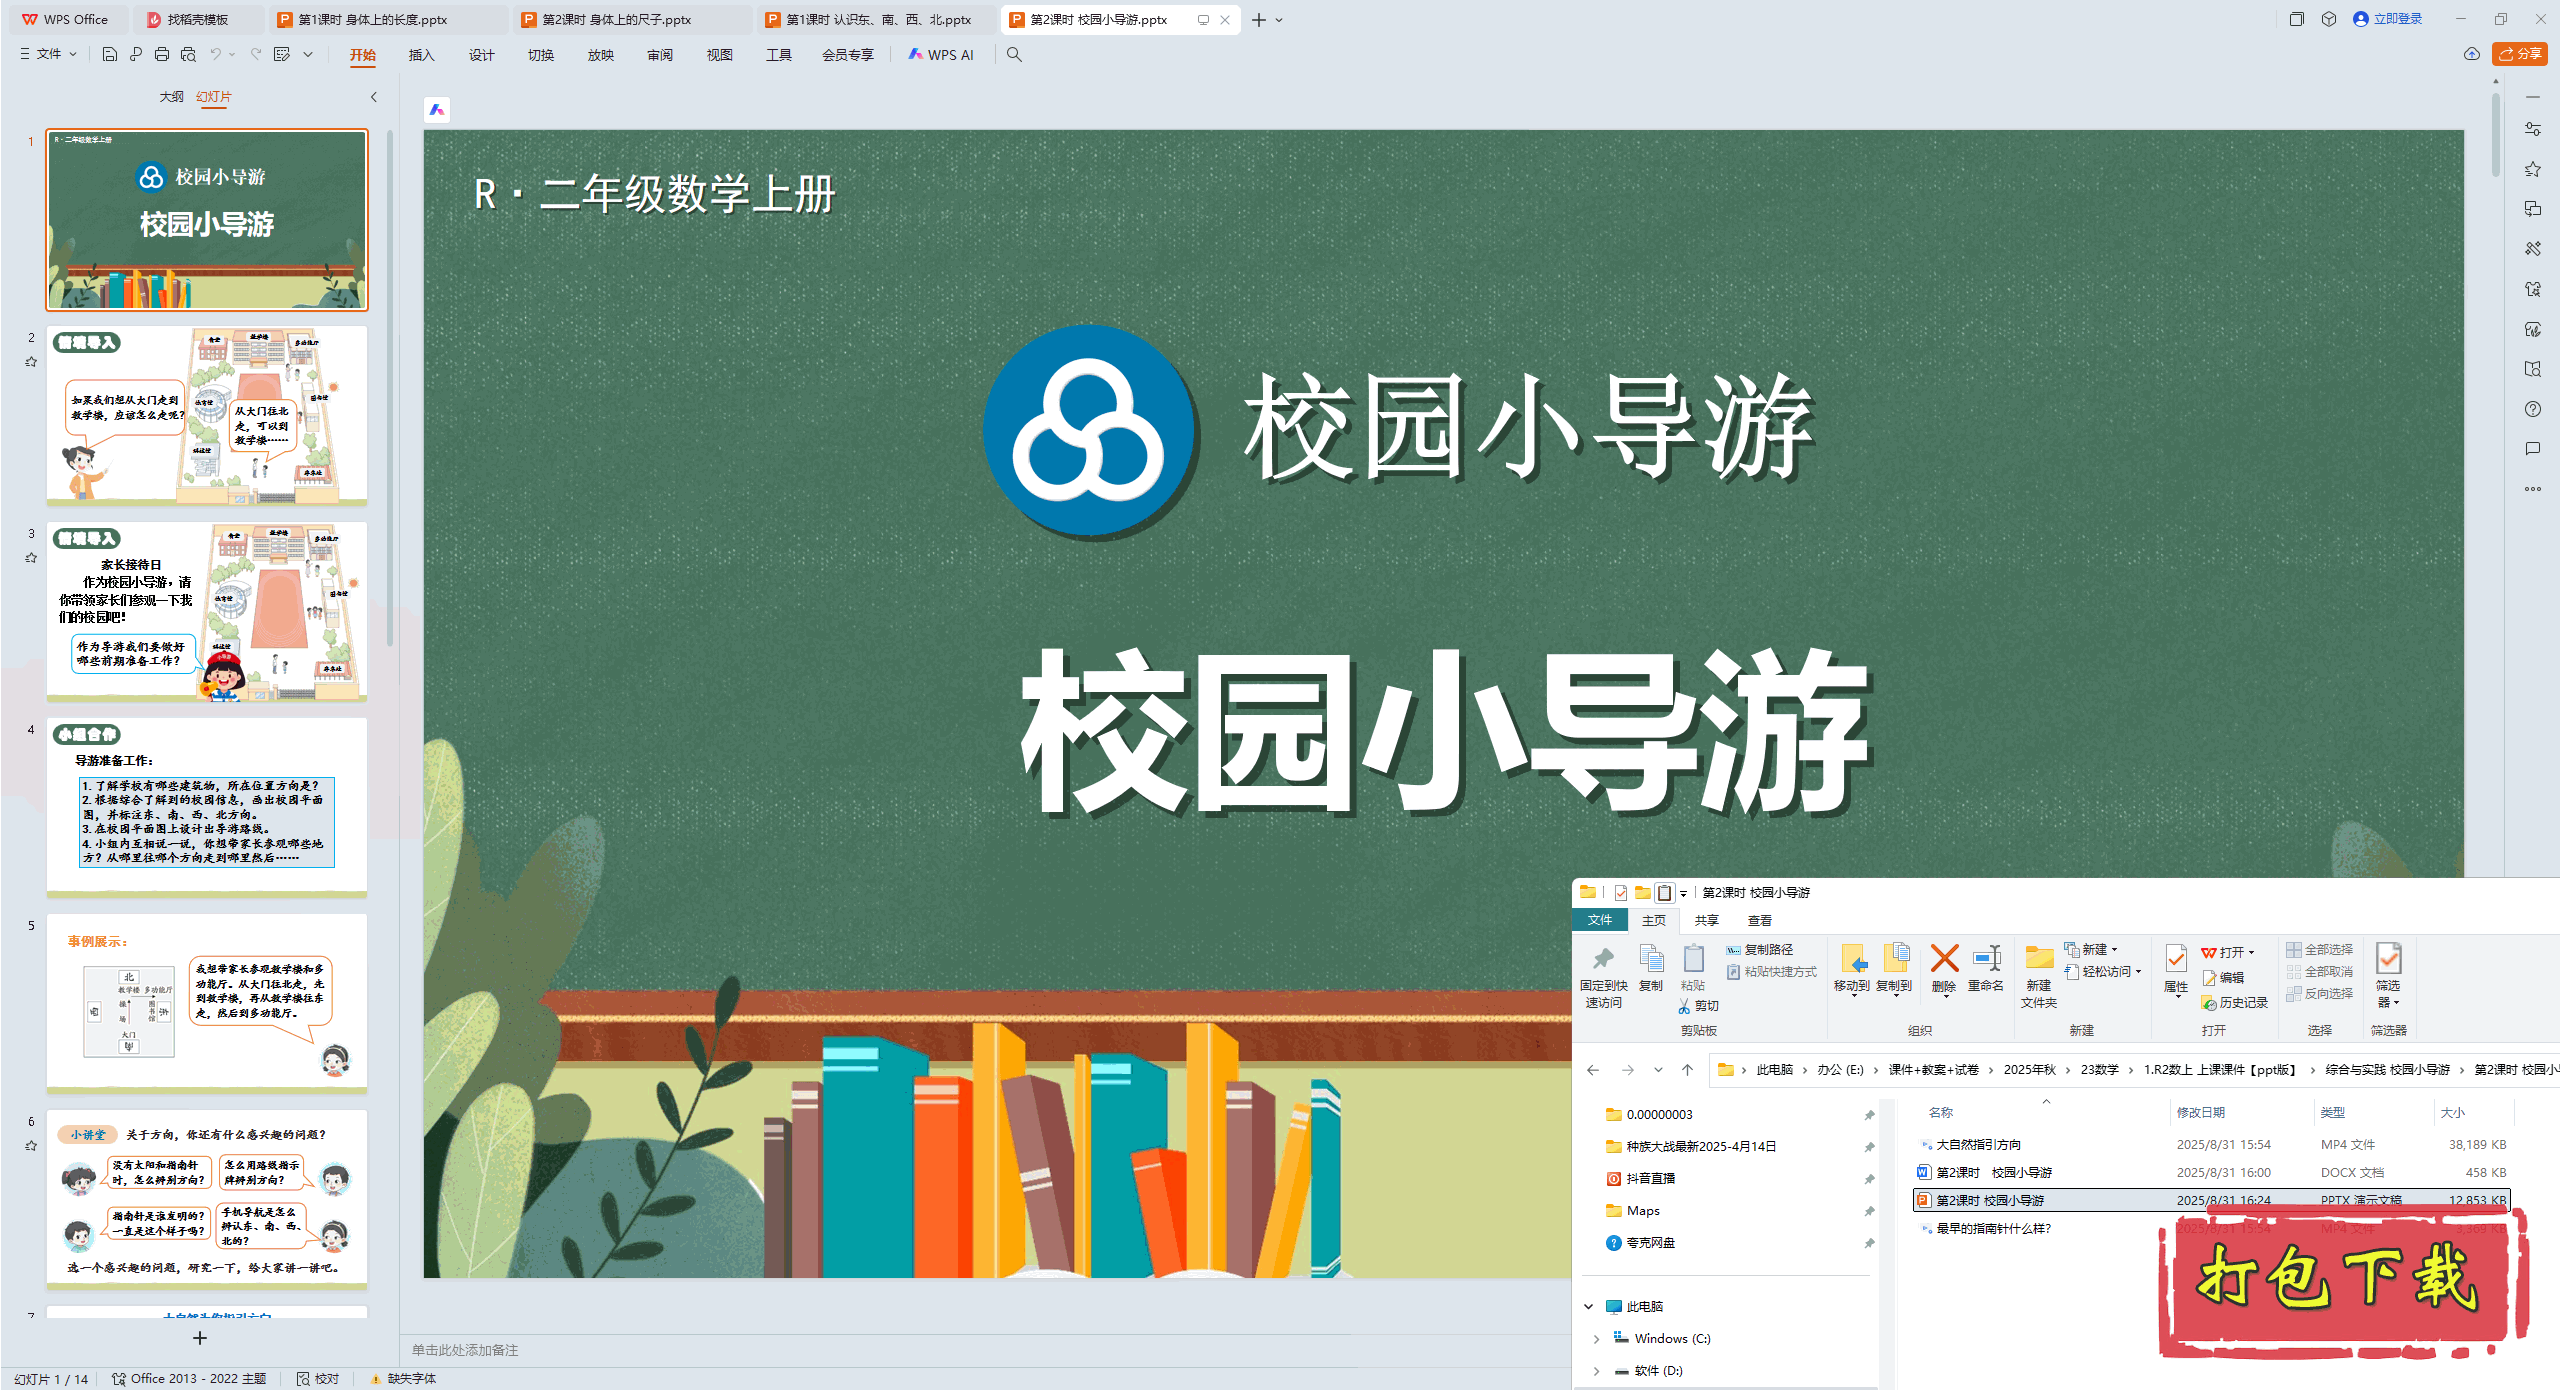
Task: Switch to 大纲 outline tab
Action: tap(171, 97)
